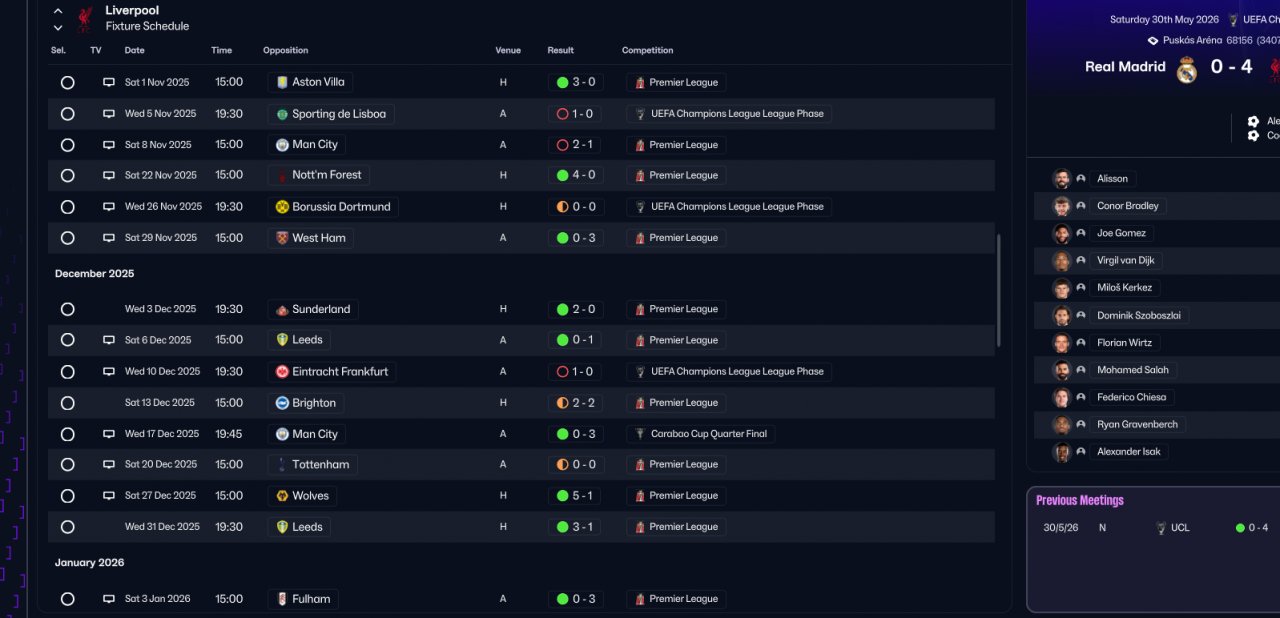Image resolution: width=1280 pixels, height=618 pixels.
Task: Click Borussia Dortmund club badge icon
Action: (x=282, y=207)
